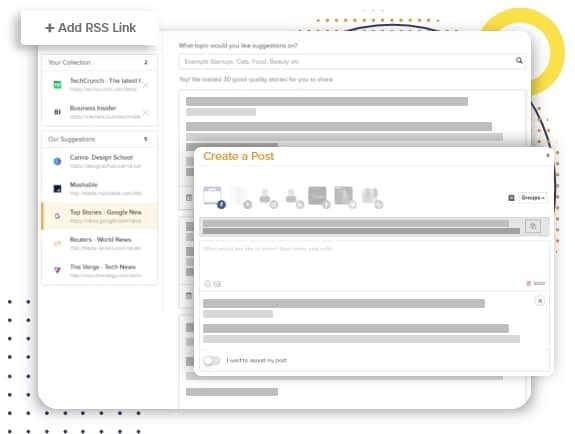Click the Business Insider BI logo icon
The image size is (575, 434).
coord(58,112)
